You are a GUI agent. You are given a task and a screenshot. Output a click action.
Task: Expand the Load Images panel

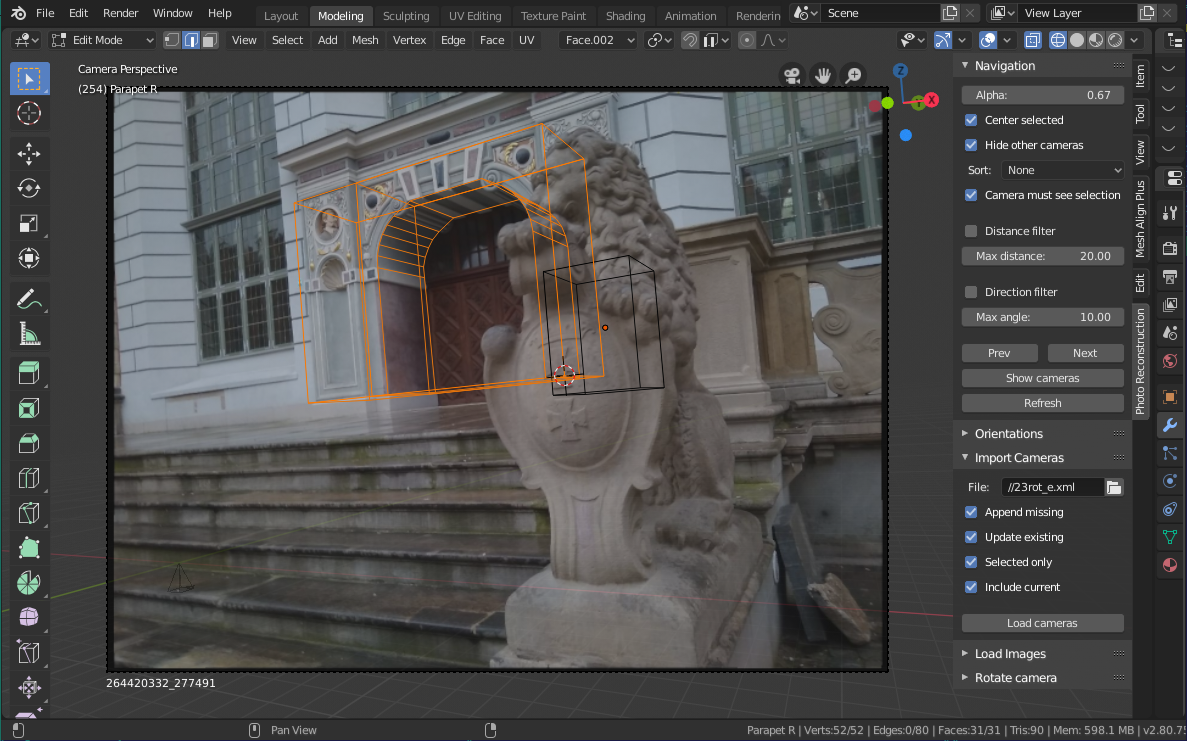[1010, 654]
